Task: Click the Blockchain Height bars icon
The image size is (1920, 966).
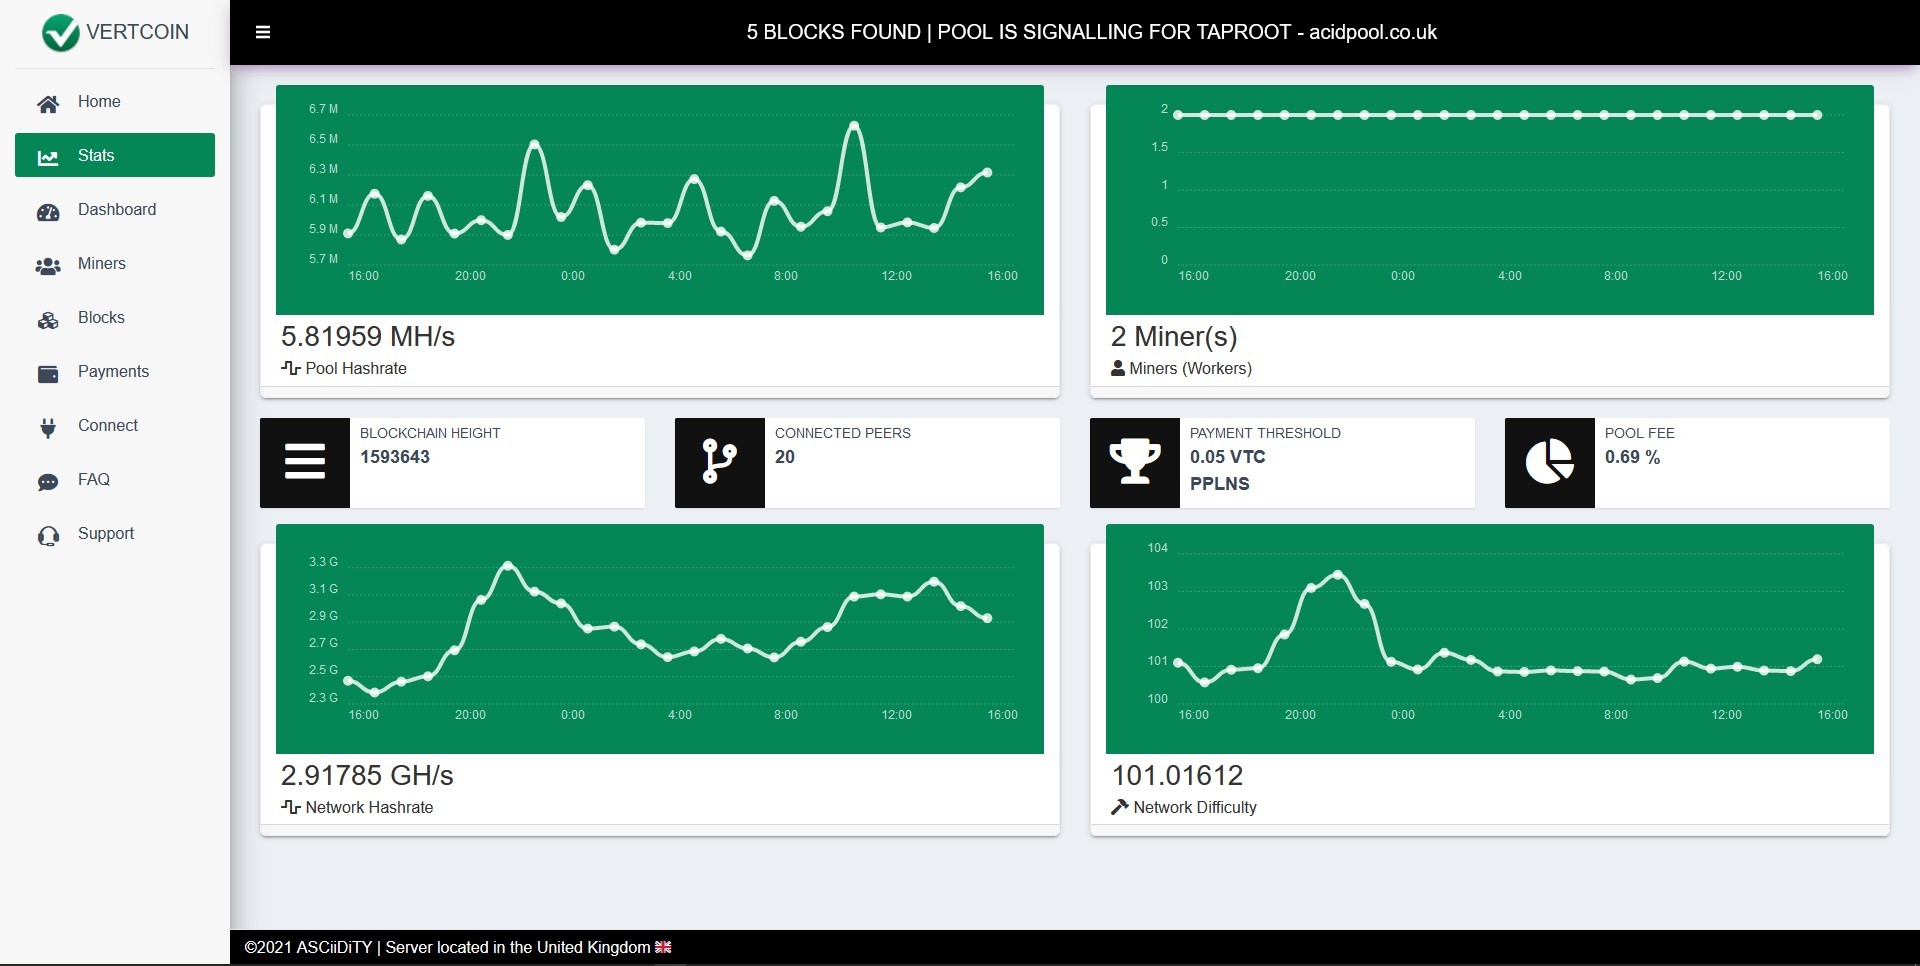Action: (x=305, y=462)
